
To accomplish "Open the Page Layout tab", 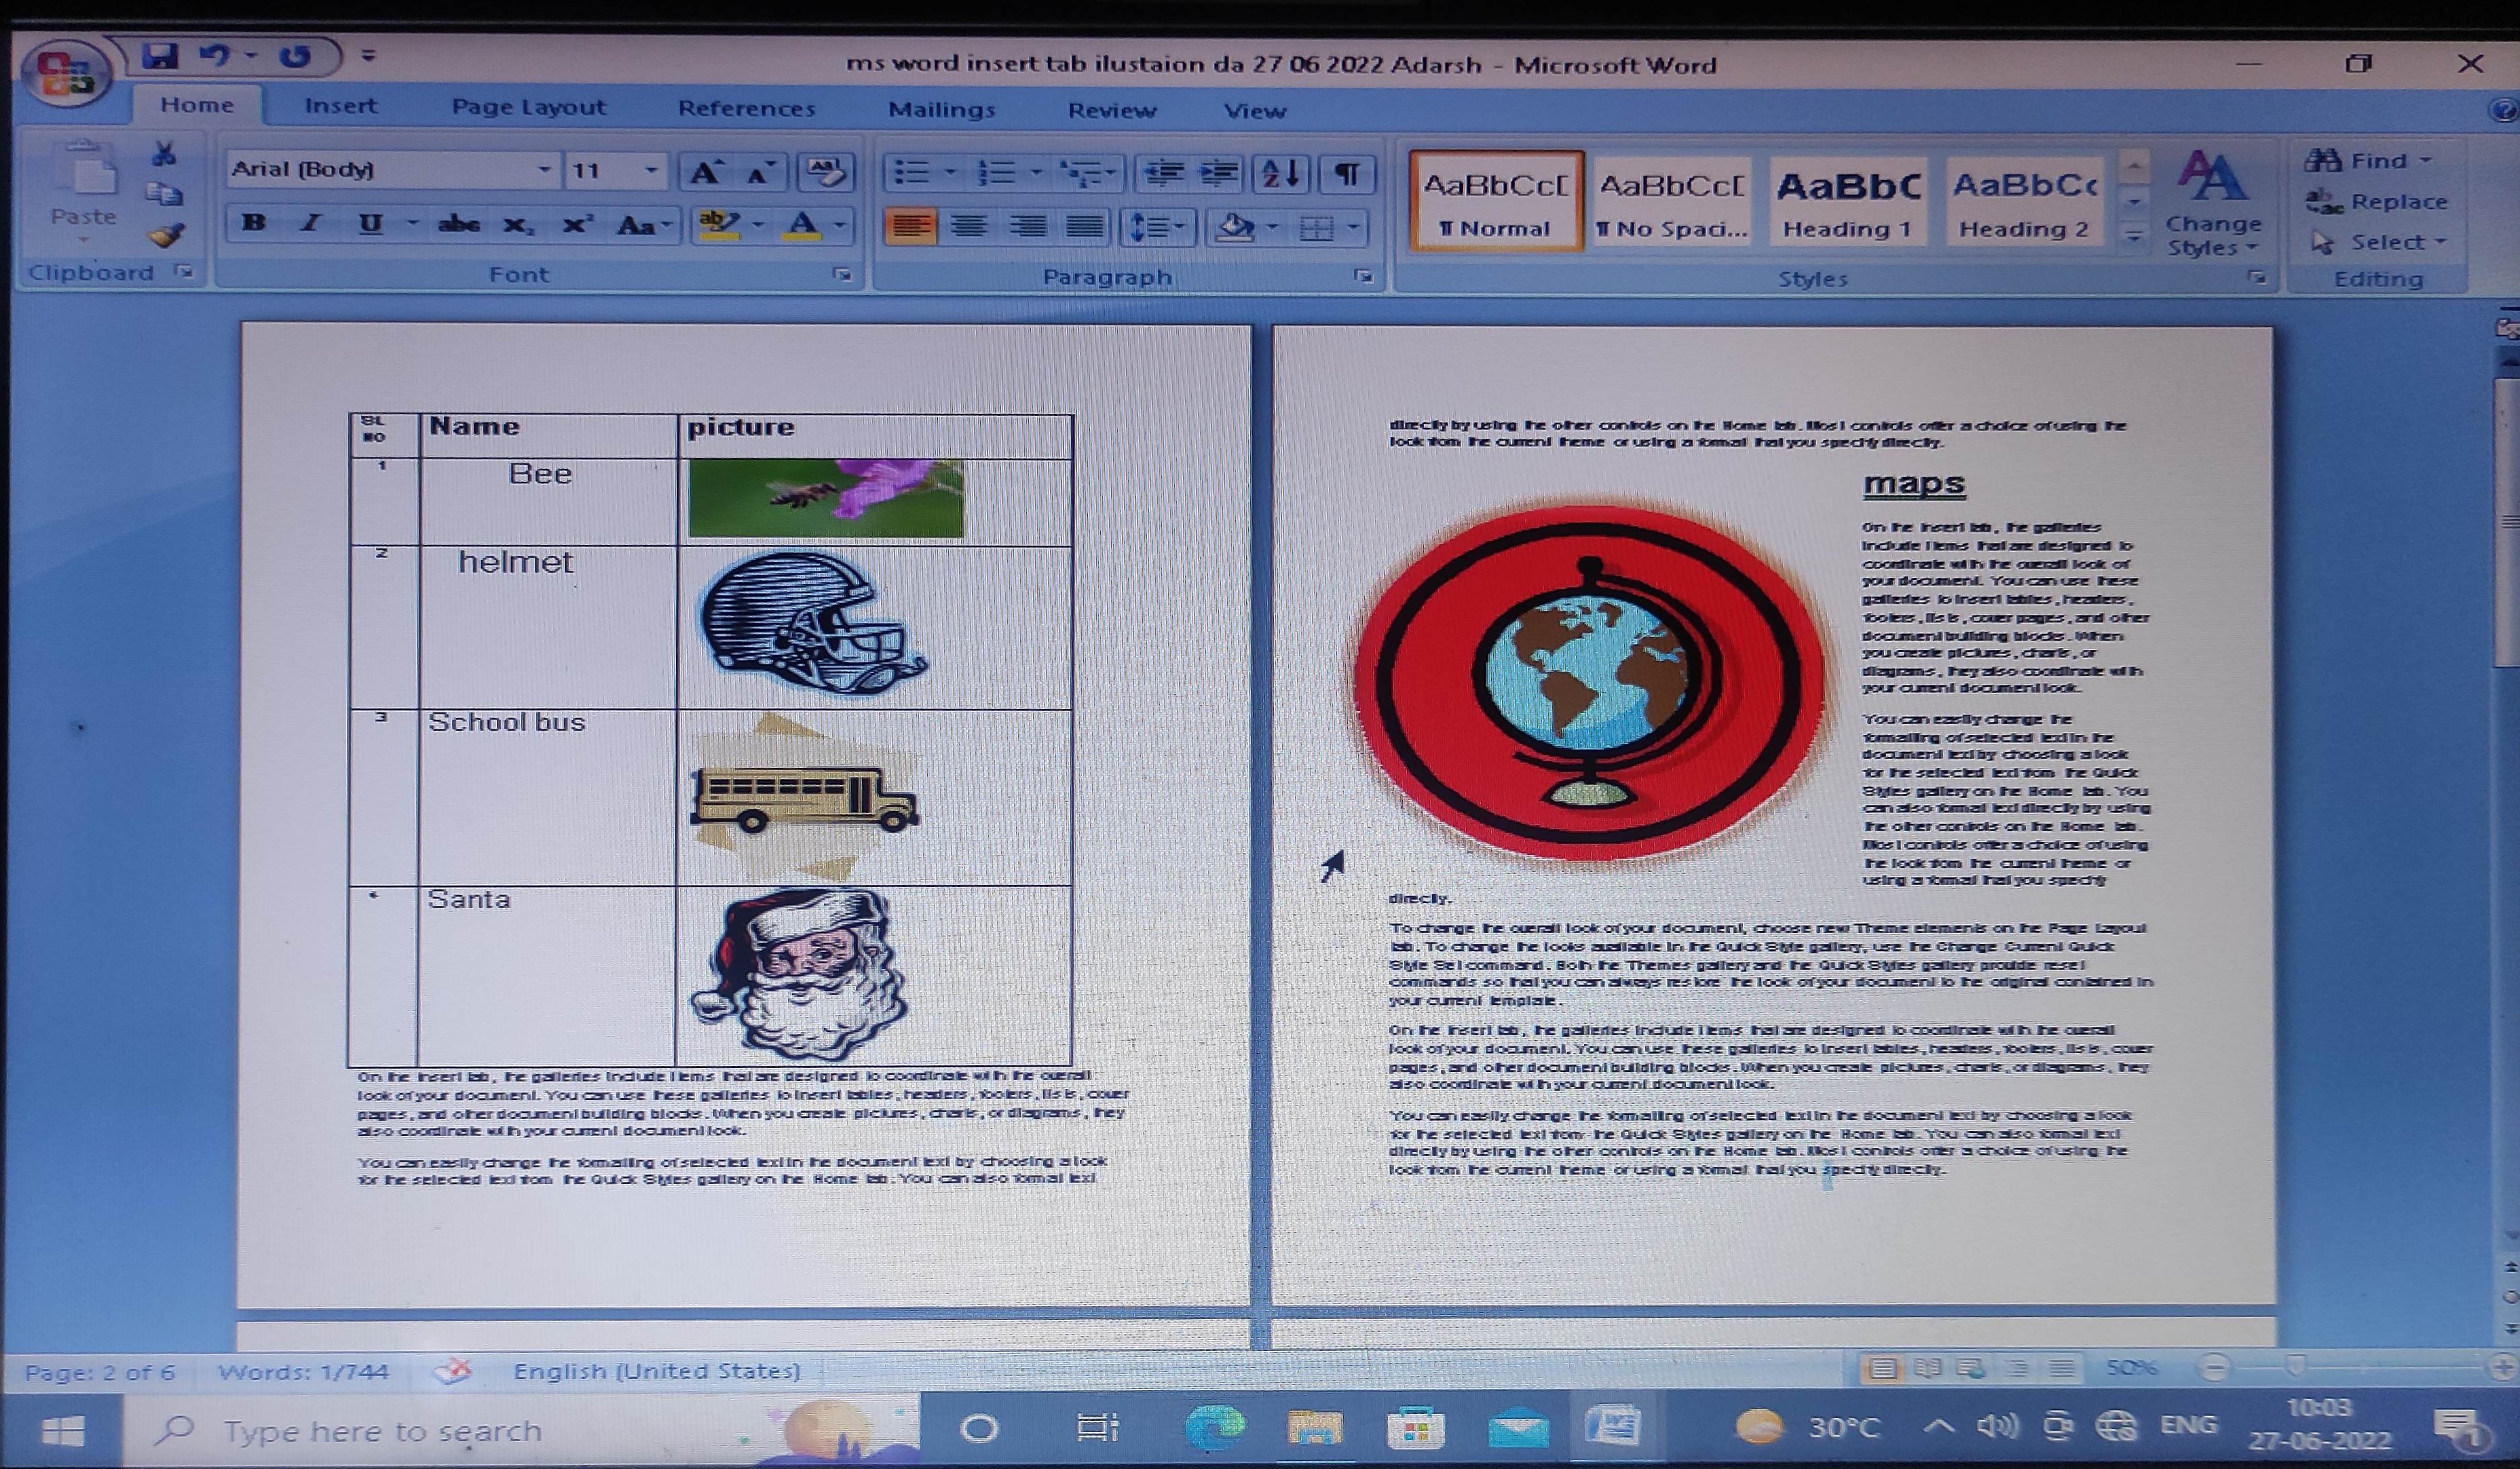I will click(x=528, y=107).
